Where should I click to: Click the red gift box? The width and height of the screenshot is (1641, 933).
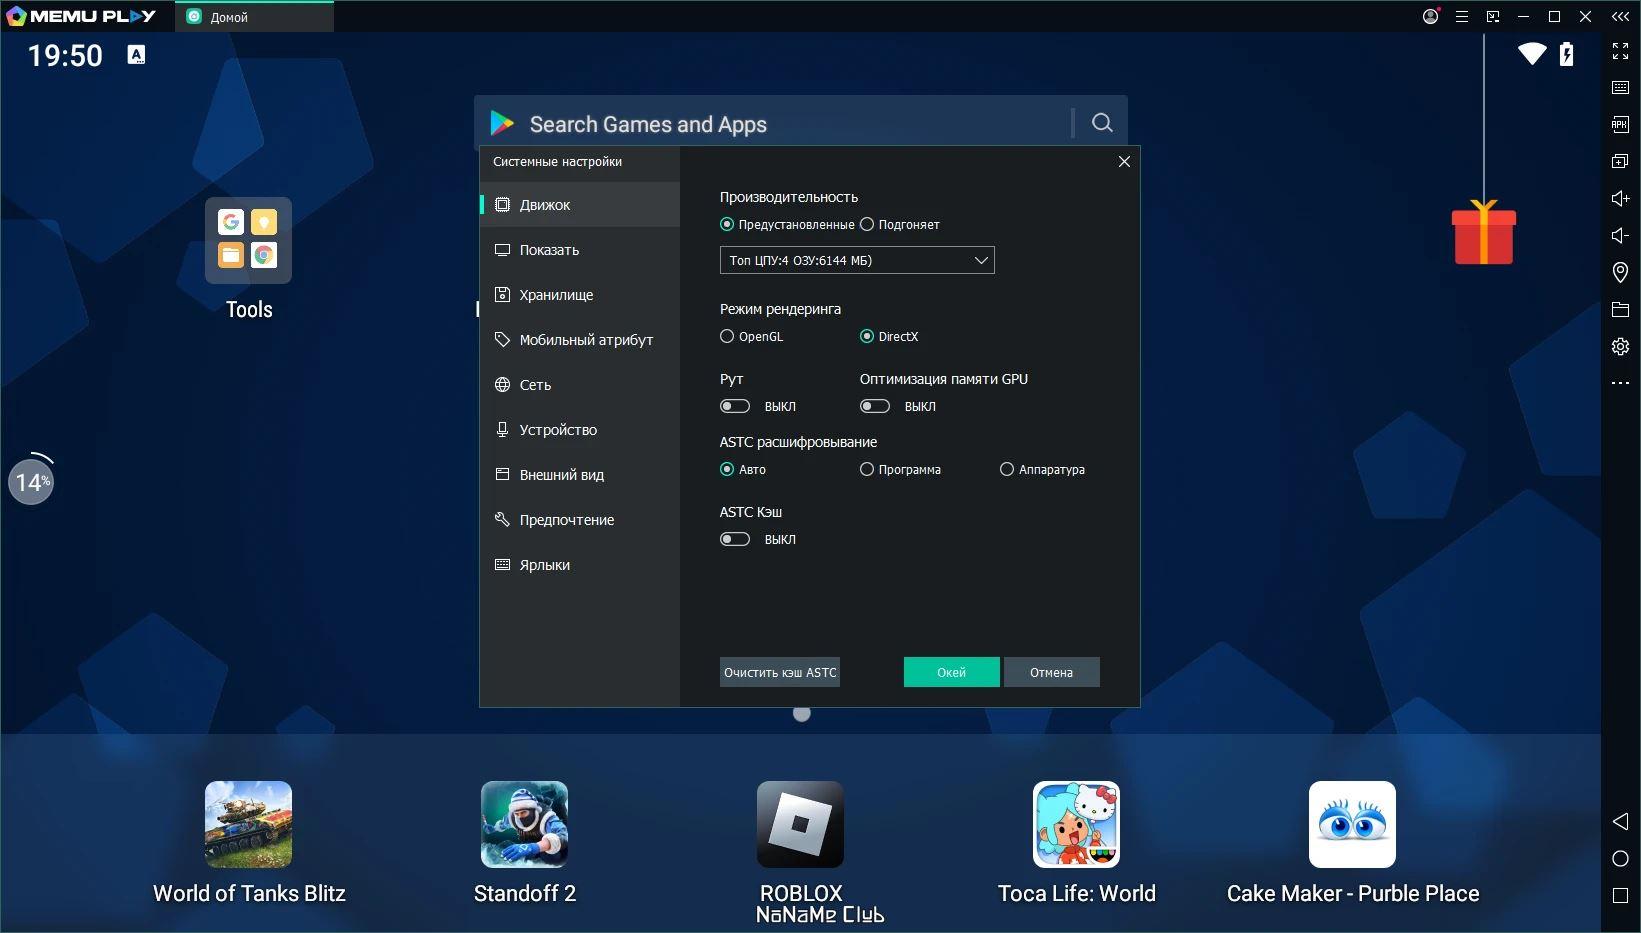point(1484,232)
